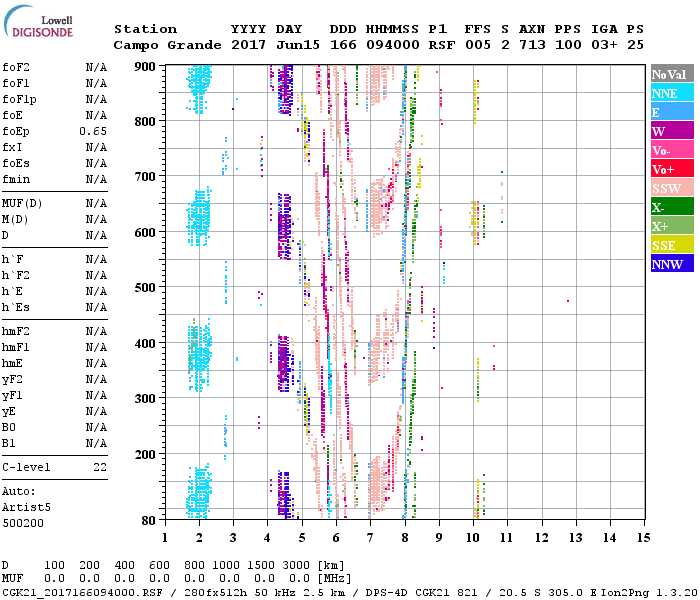
Task: Pick the E blue legend entry
Action: coord(671,113)
